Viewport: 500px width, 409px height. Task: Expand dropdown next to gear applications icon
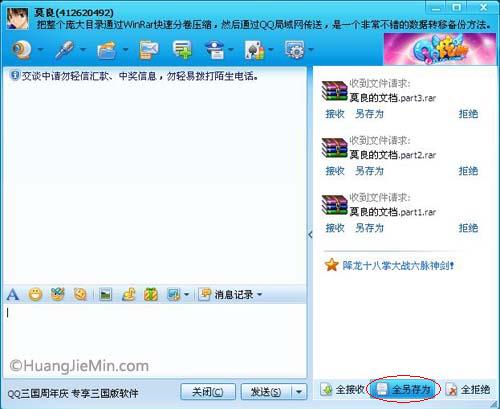(x=311, y=50)
